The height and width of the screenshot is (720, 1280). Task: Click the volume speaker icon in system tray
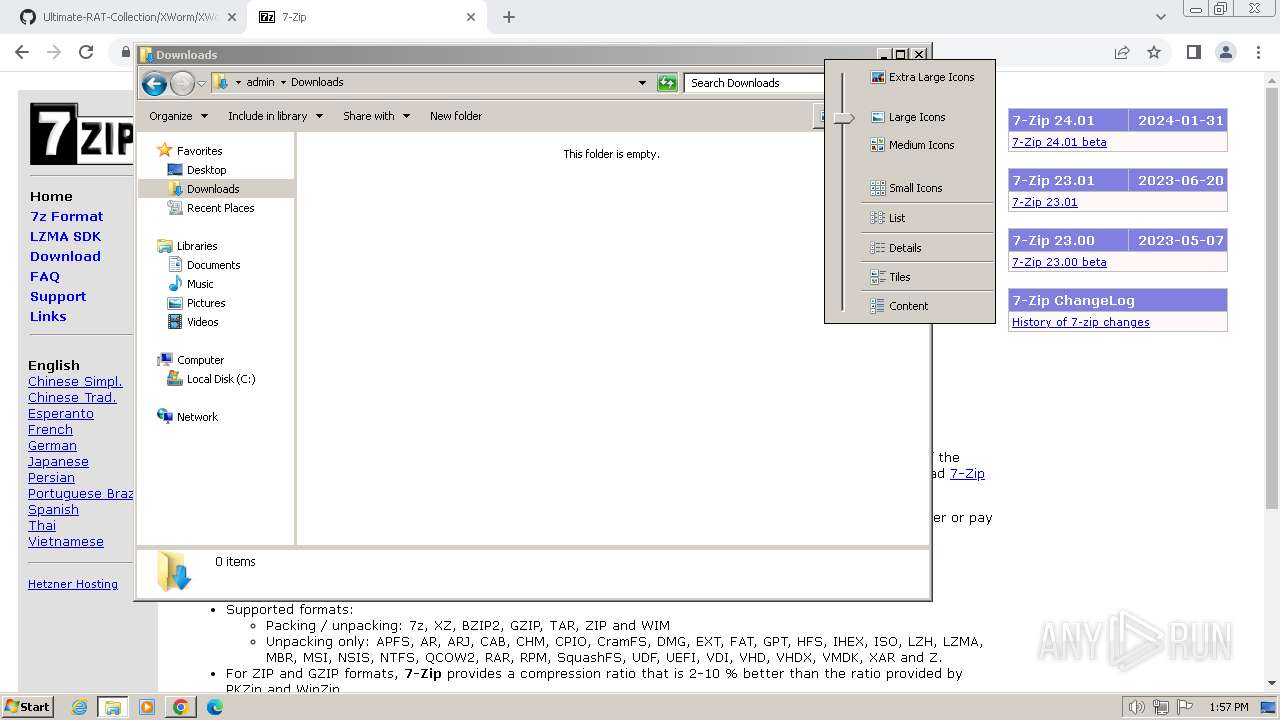[x=1136, y=707]
